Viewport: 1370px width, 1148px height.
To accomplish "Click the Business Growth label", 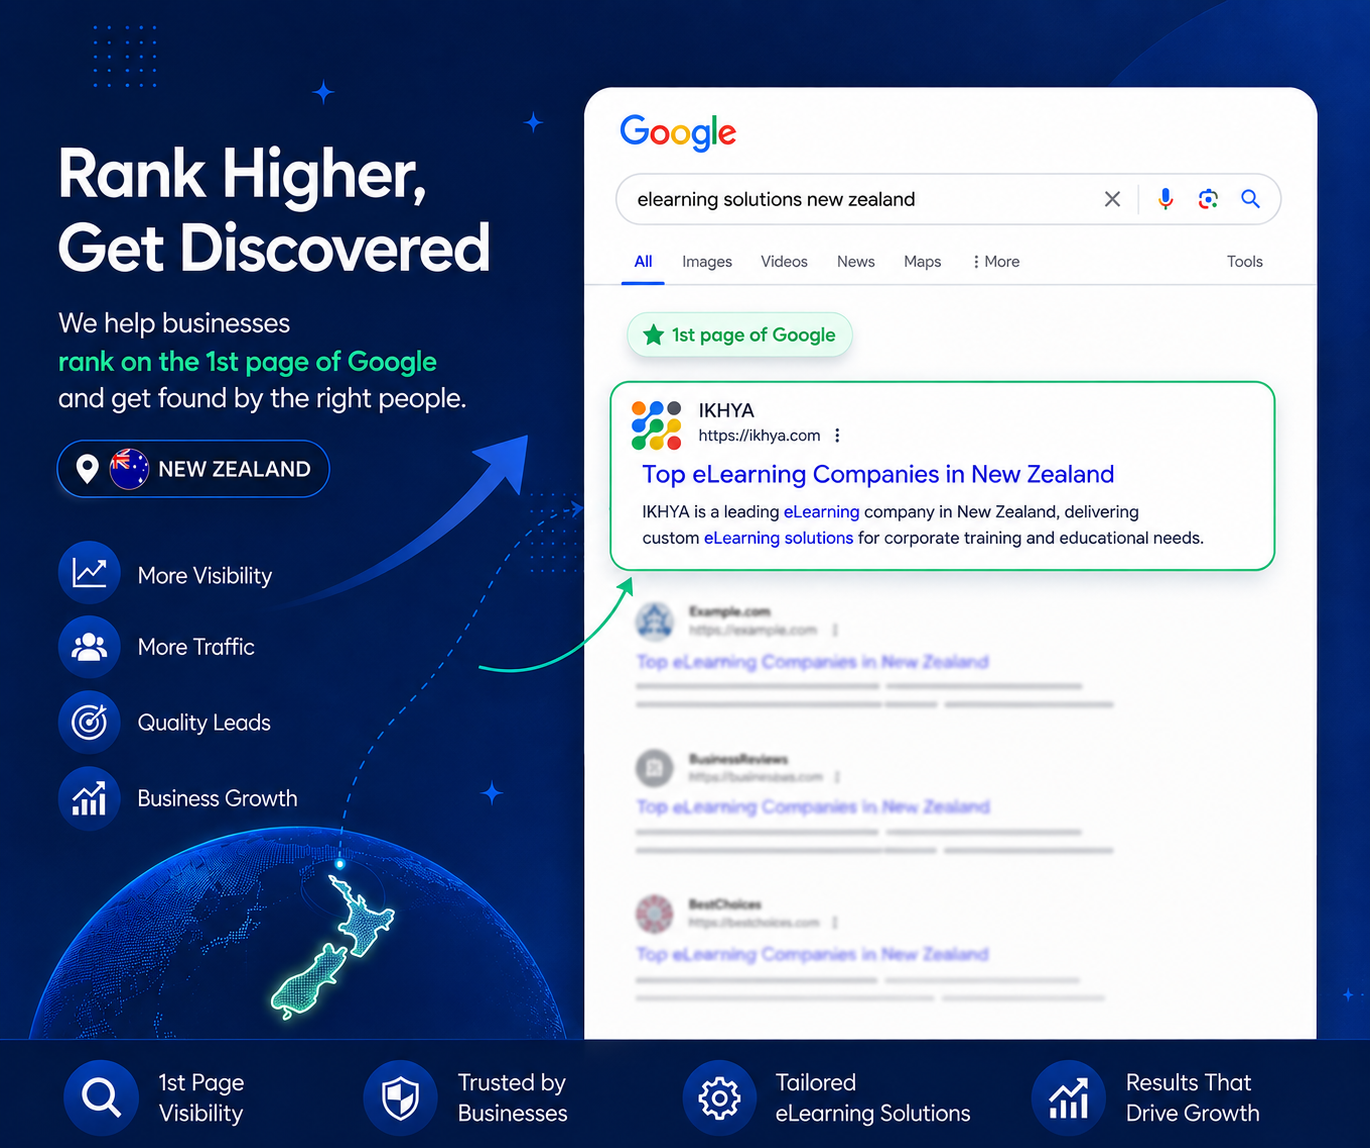I will click(x=217, y=798).
